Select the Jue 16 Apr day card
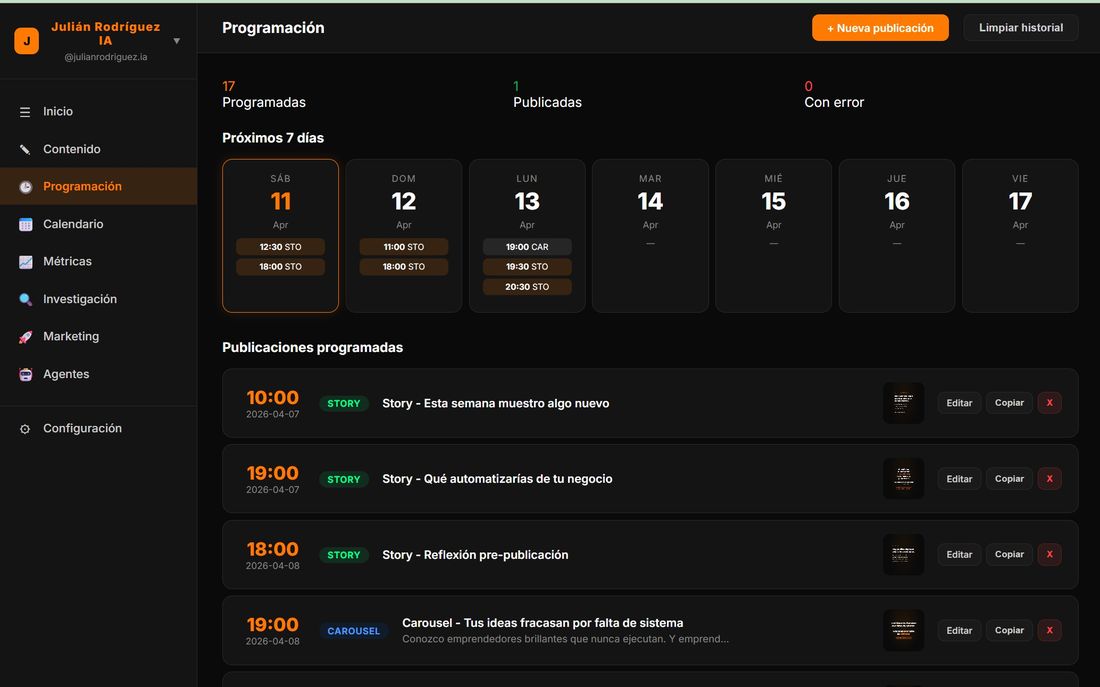Screen dimensions: 1100x687 (897, 236)
